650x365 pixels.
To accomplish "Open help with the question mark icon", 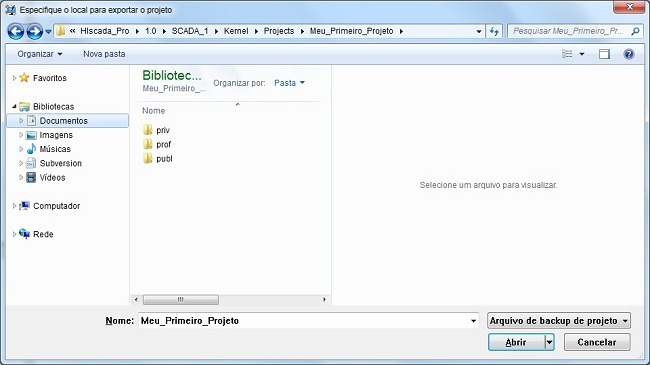I will [x=629, y=54].
